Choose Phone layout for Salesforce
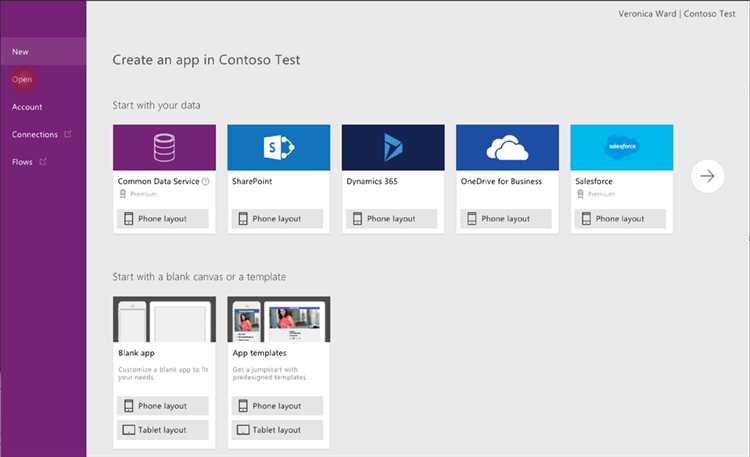 pos(620,219)
